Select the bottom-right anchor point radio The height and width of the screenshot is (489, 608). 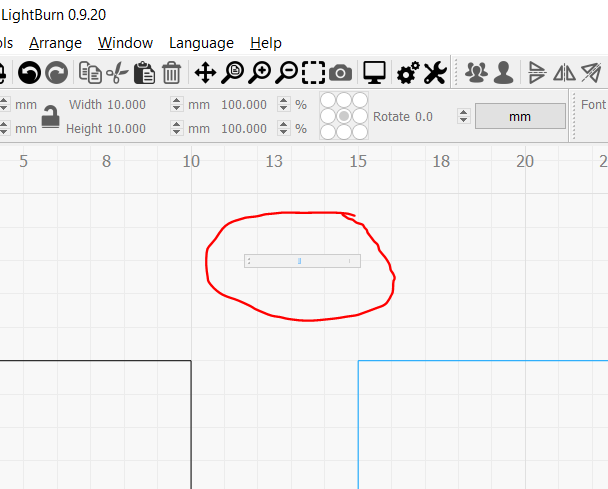tap(360, 132)
